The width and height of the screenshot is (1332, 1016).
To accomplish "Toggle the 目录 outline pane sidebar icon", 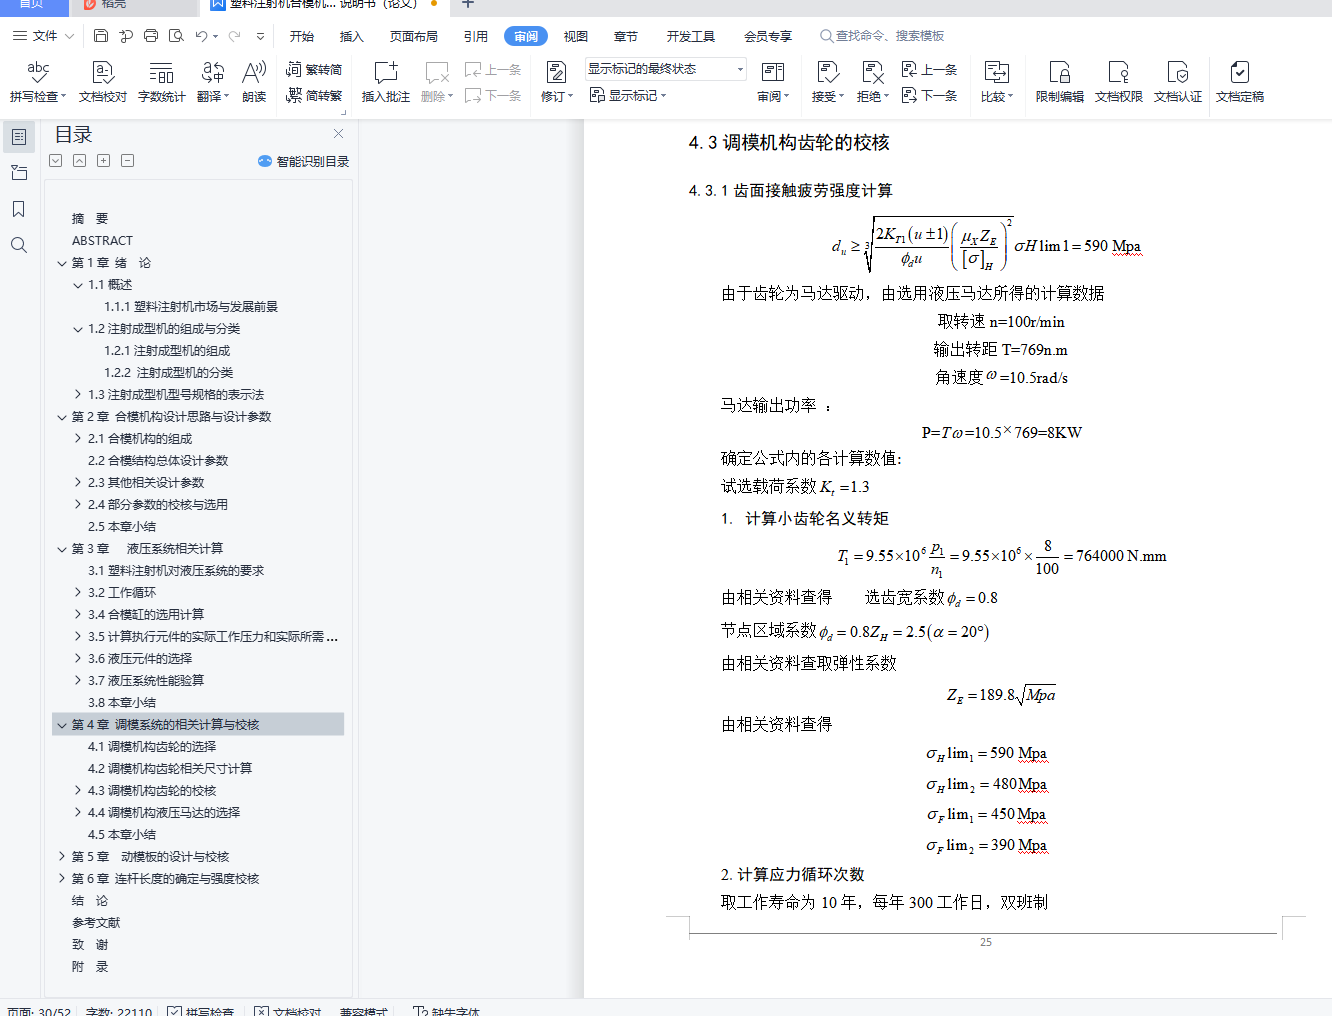I will tap(18, 137).
